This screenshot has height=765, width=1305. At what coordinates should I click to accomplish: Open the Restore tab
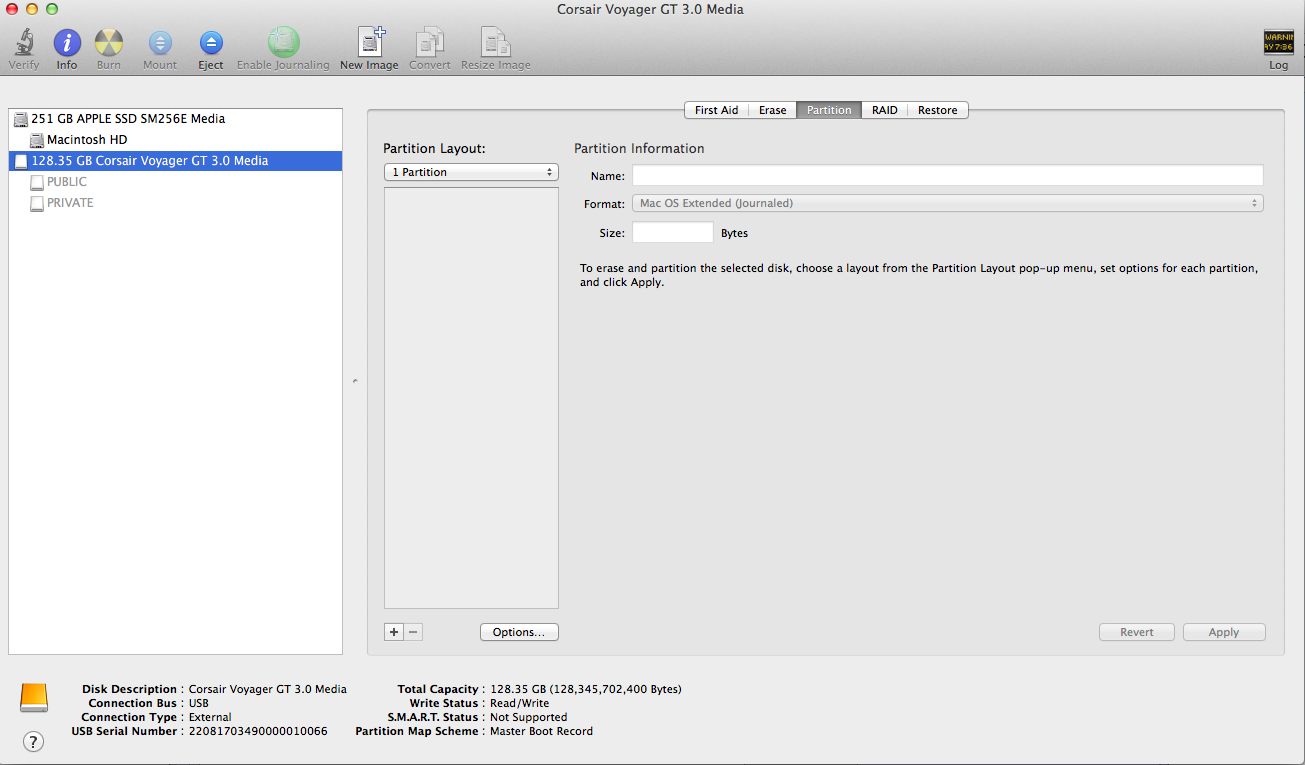(938, 110)
